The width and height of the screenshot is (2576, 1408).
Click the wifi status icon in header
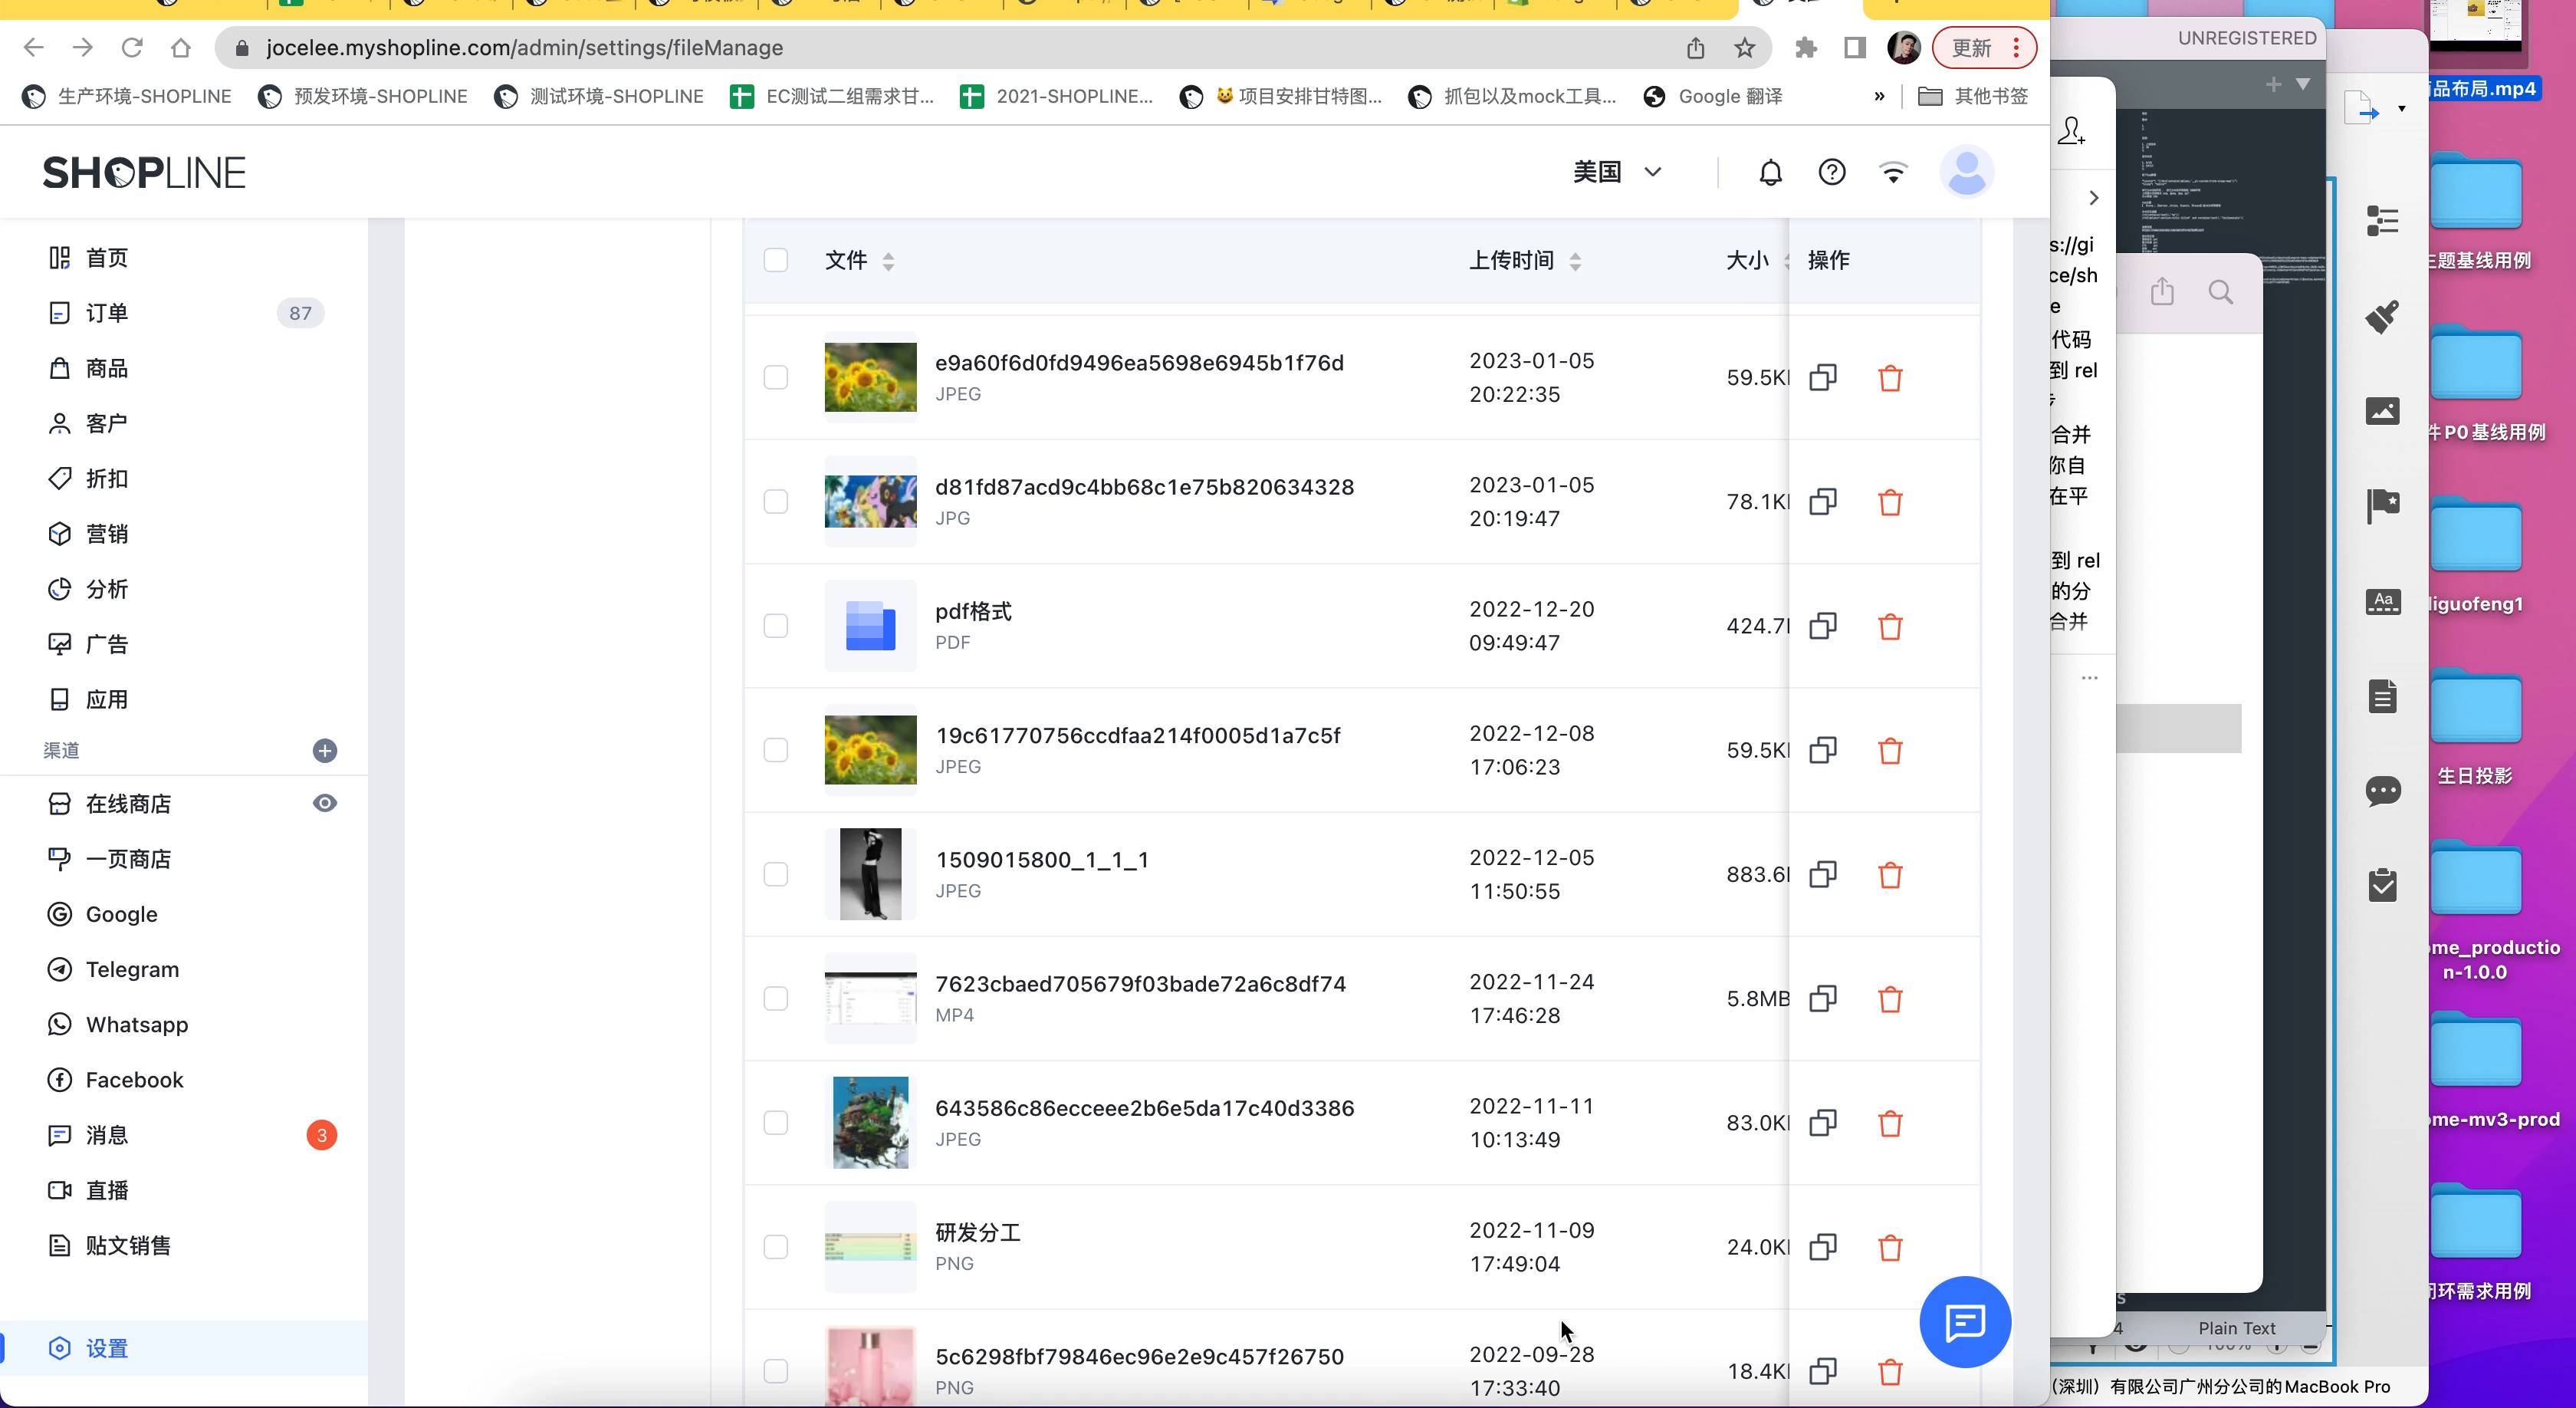[x=1893, y=172]
